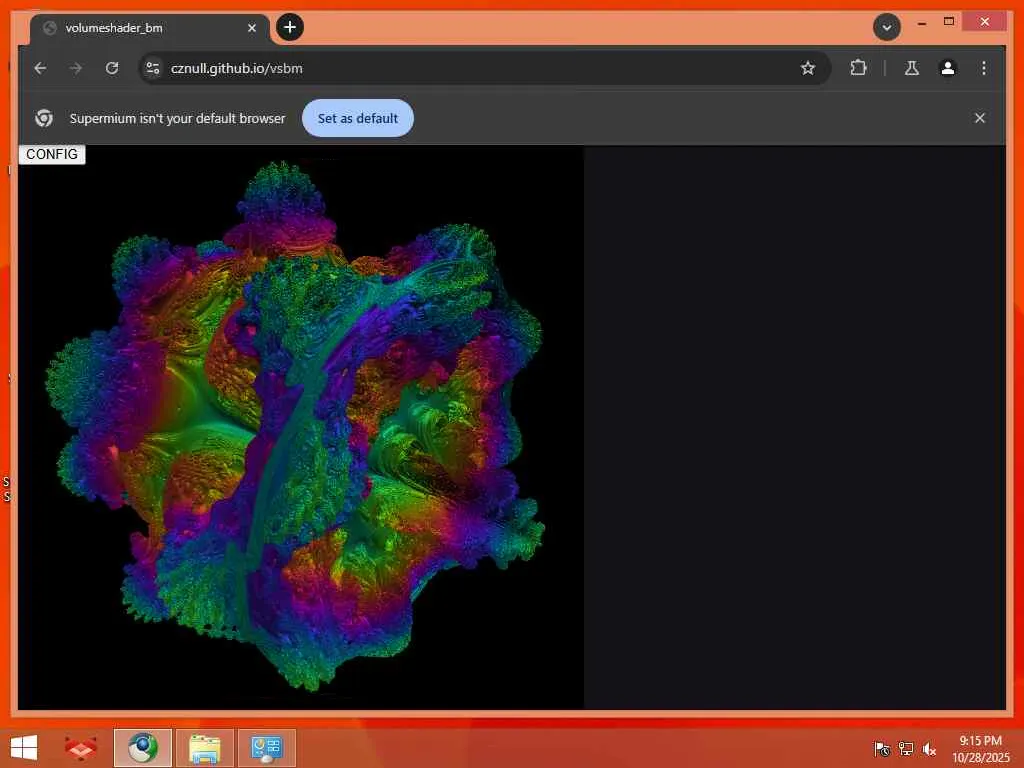Image resolution: width=1024 pixels, height=768 pixels.
Task: Open a new tab with plus button
Action: coord(290,27)
